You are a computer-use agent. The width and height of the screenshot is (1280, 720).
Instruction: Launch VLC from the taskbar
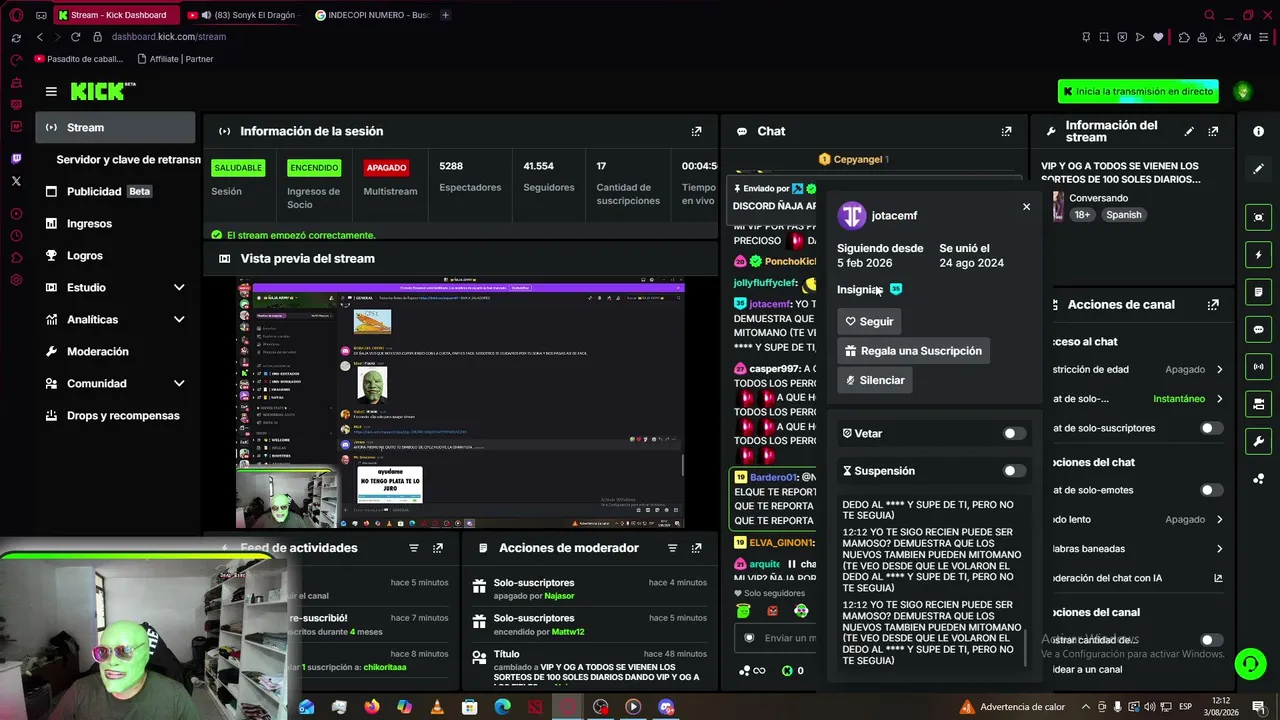[437, 707]
